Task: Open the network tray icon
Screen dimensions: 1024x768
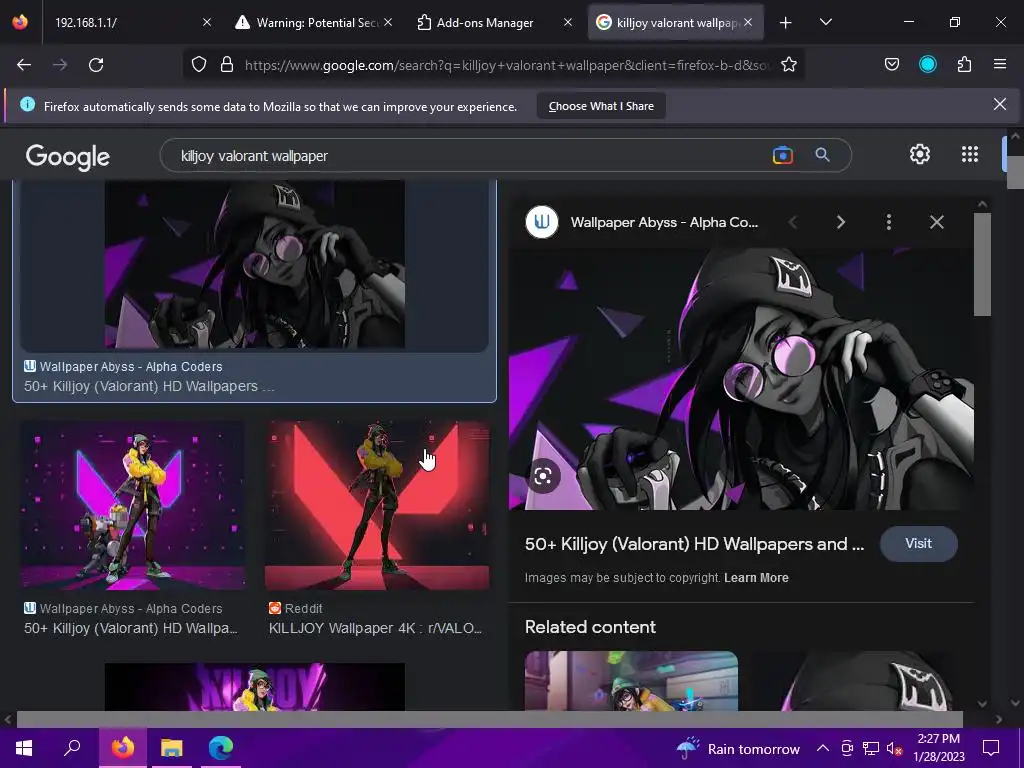Action: (871, 748)
